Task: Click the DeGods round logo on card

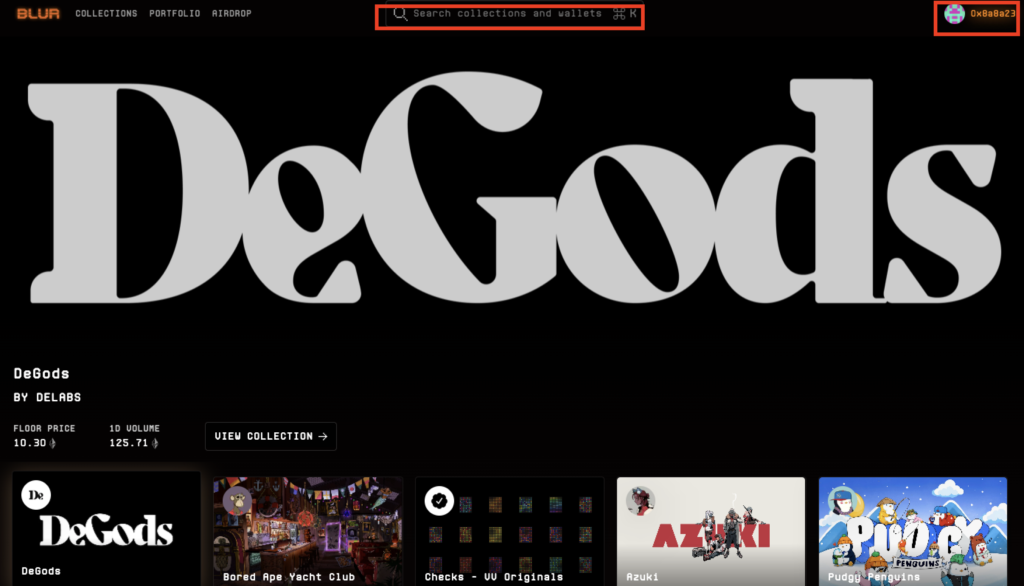Action: click(x=36, y=495)
